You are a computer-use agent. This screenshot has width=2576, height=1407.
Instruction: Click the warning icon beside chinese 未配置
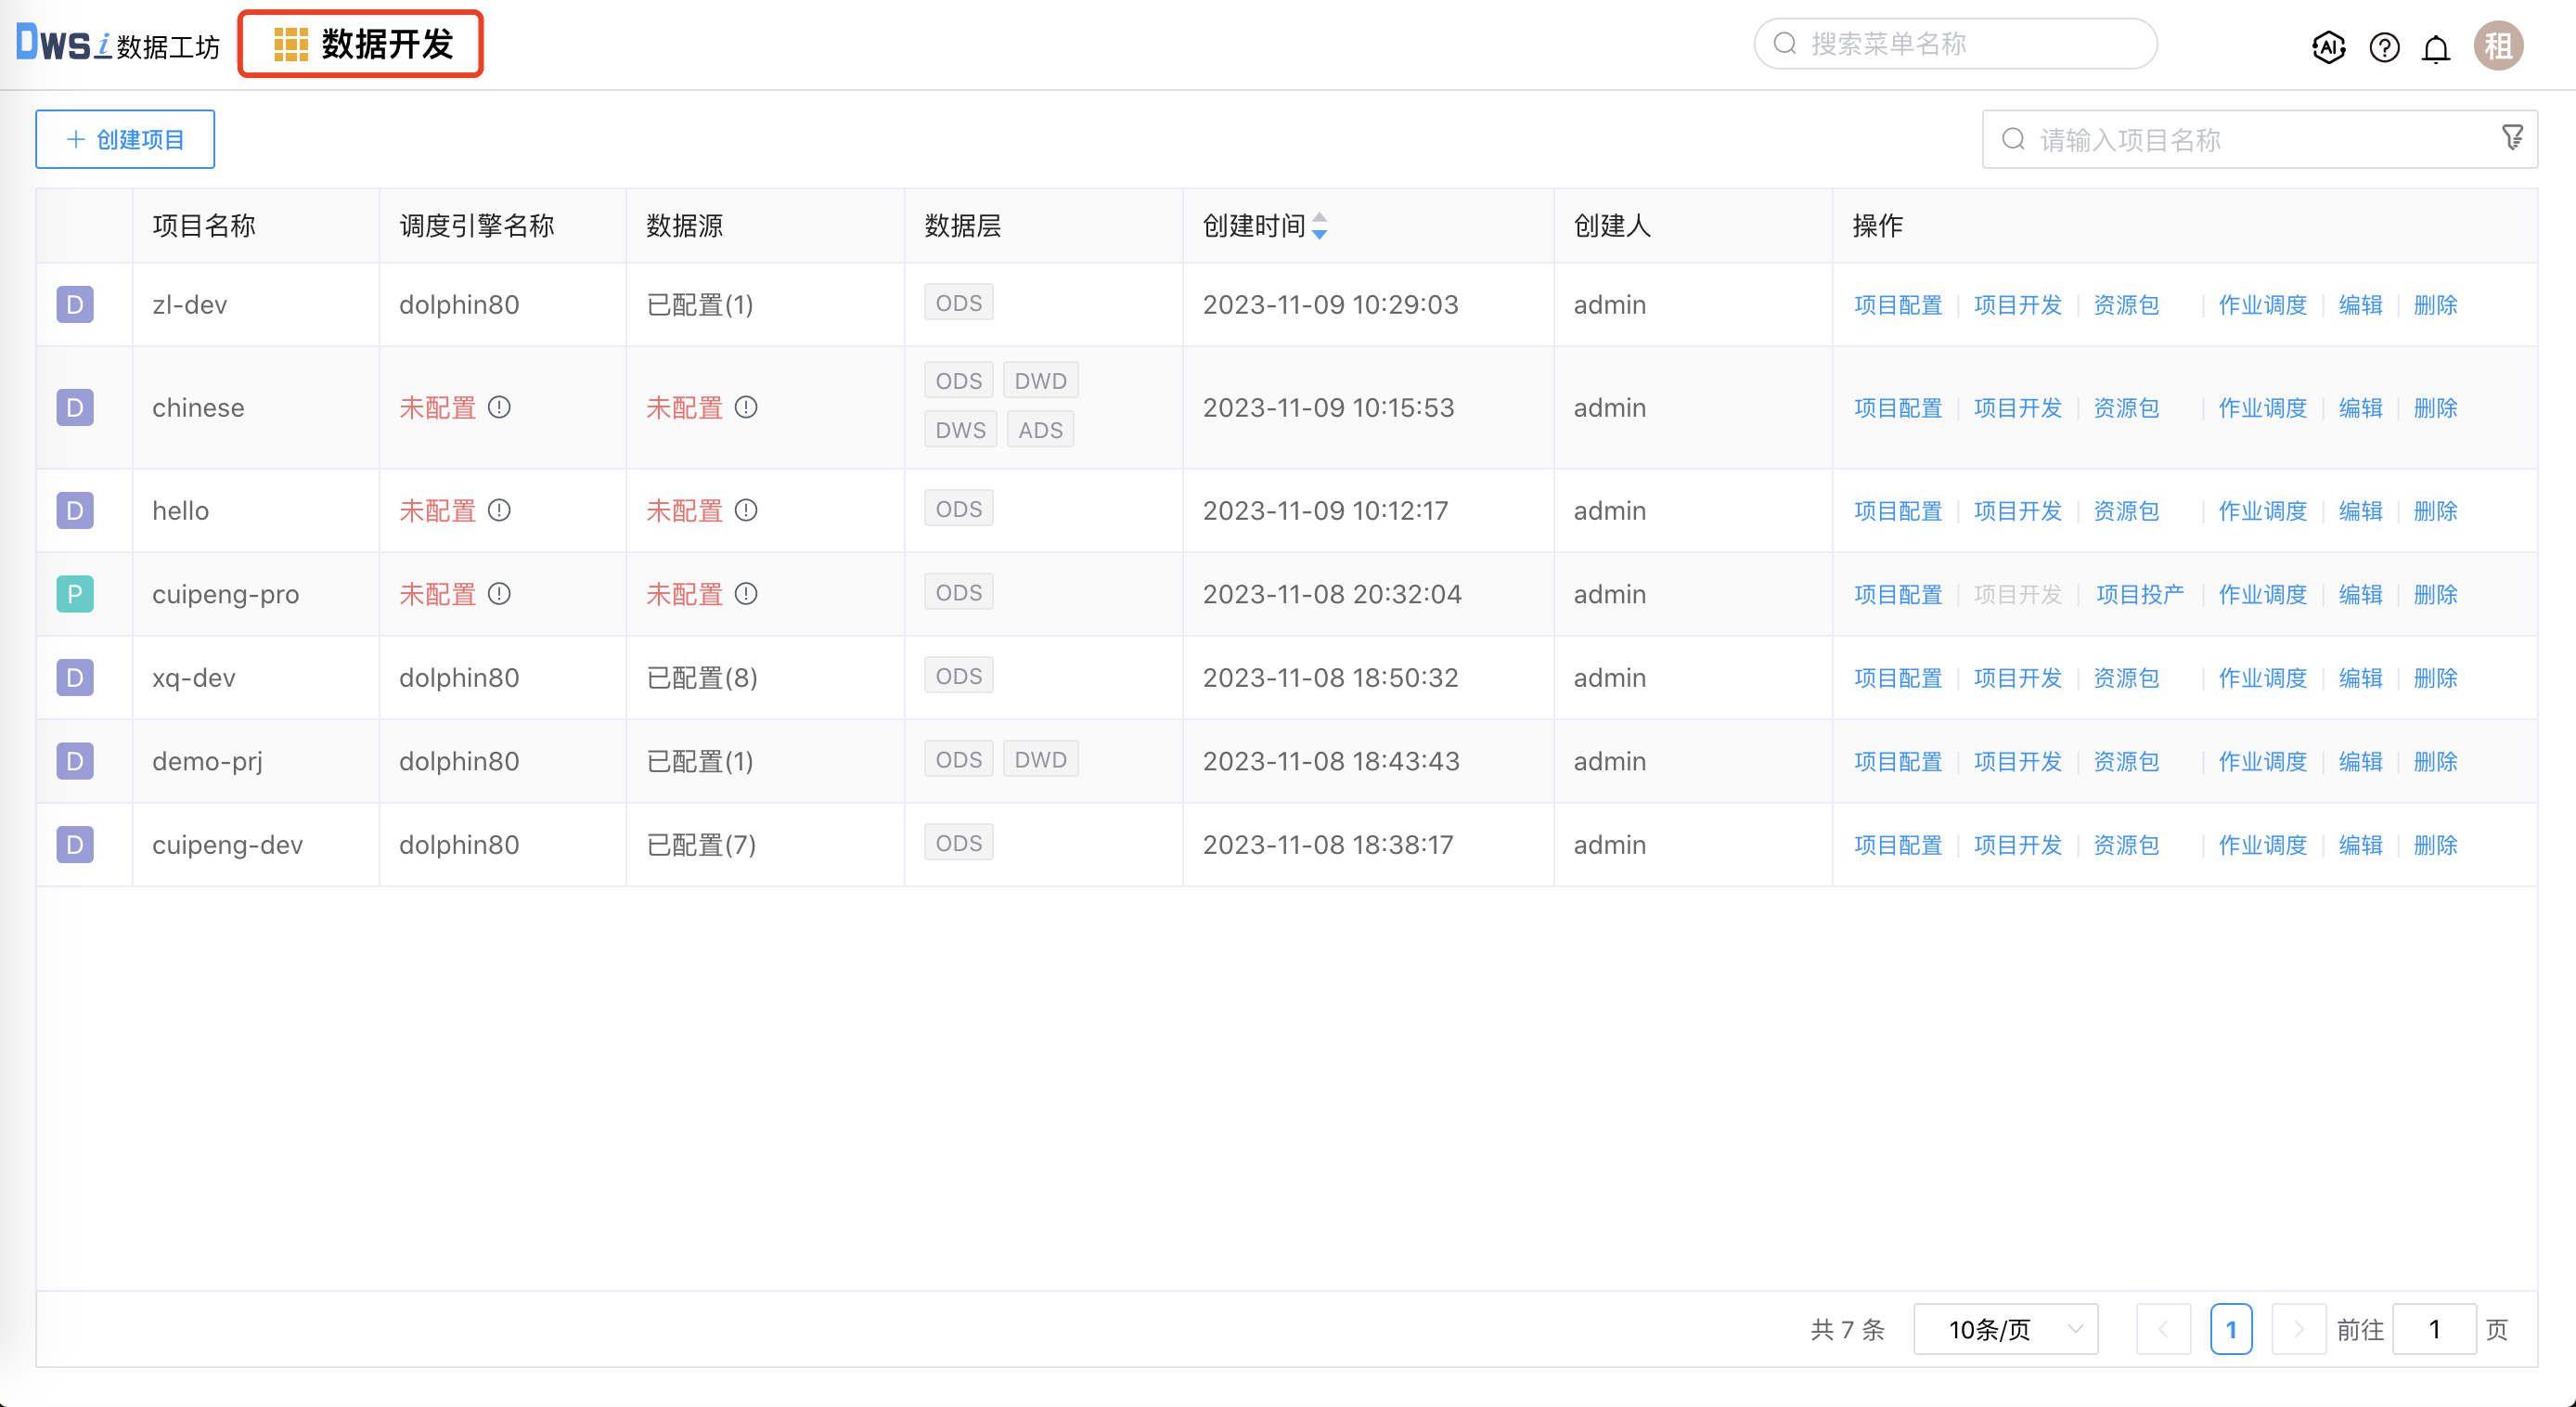tap(500, 407)
